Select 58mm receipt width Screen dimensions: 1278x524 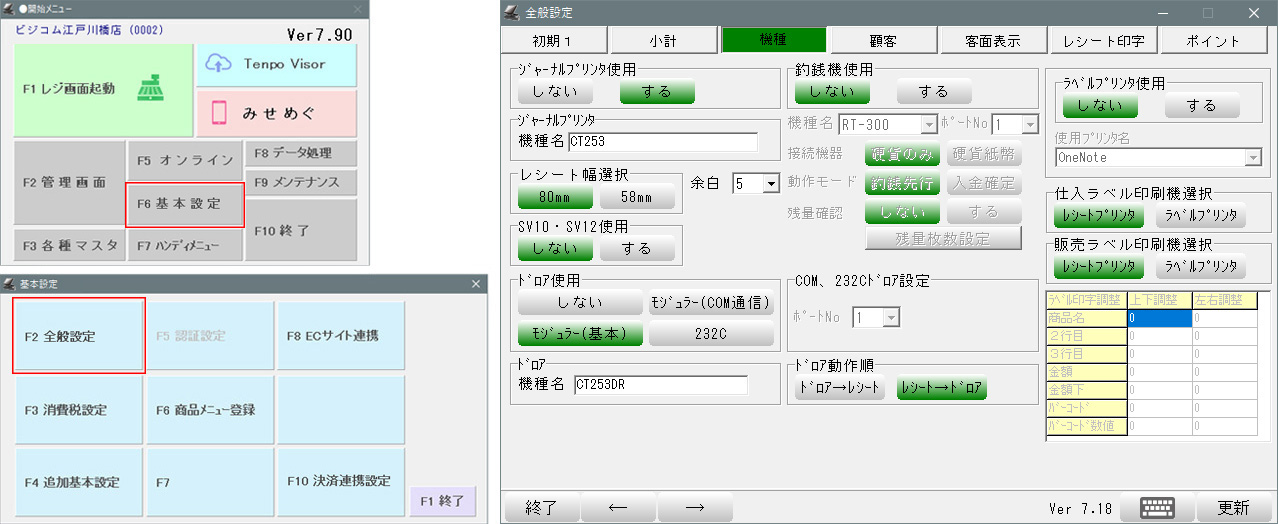[637, 197]
